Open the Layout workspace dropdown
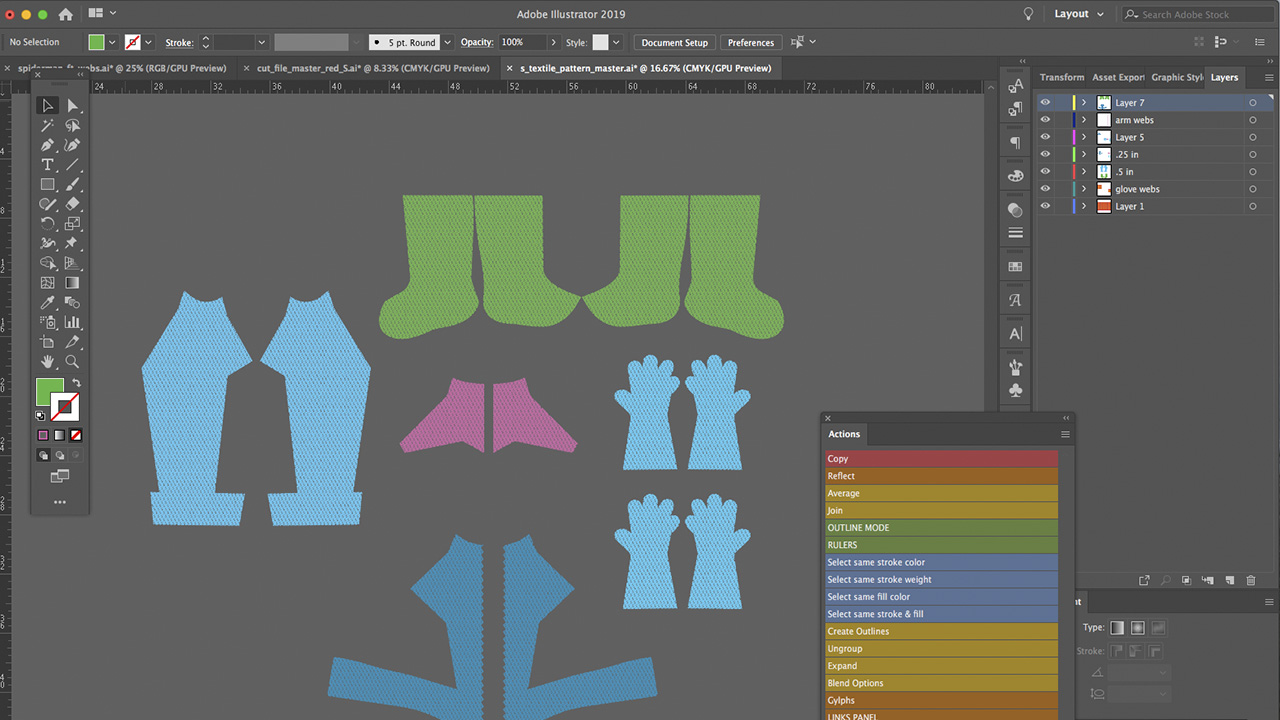This screenshot has width=1280, height=720. coord(1079,14)
